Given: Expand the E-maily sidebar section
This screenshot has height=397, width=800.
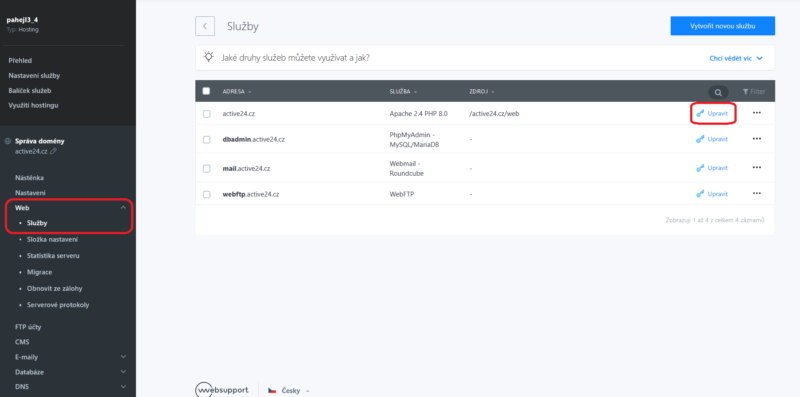Looking at the screenshot, I should click(x=123, y=357).
